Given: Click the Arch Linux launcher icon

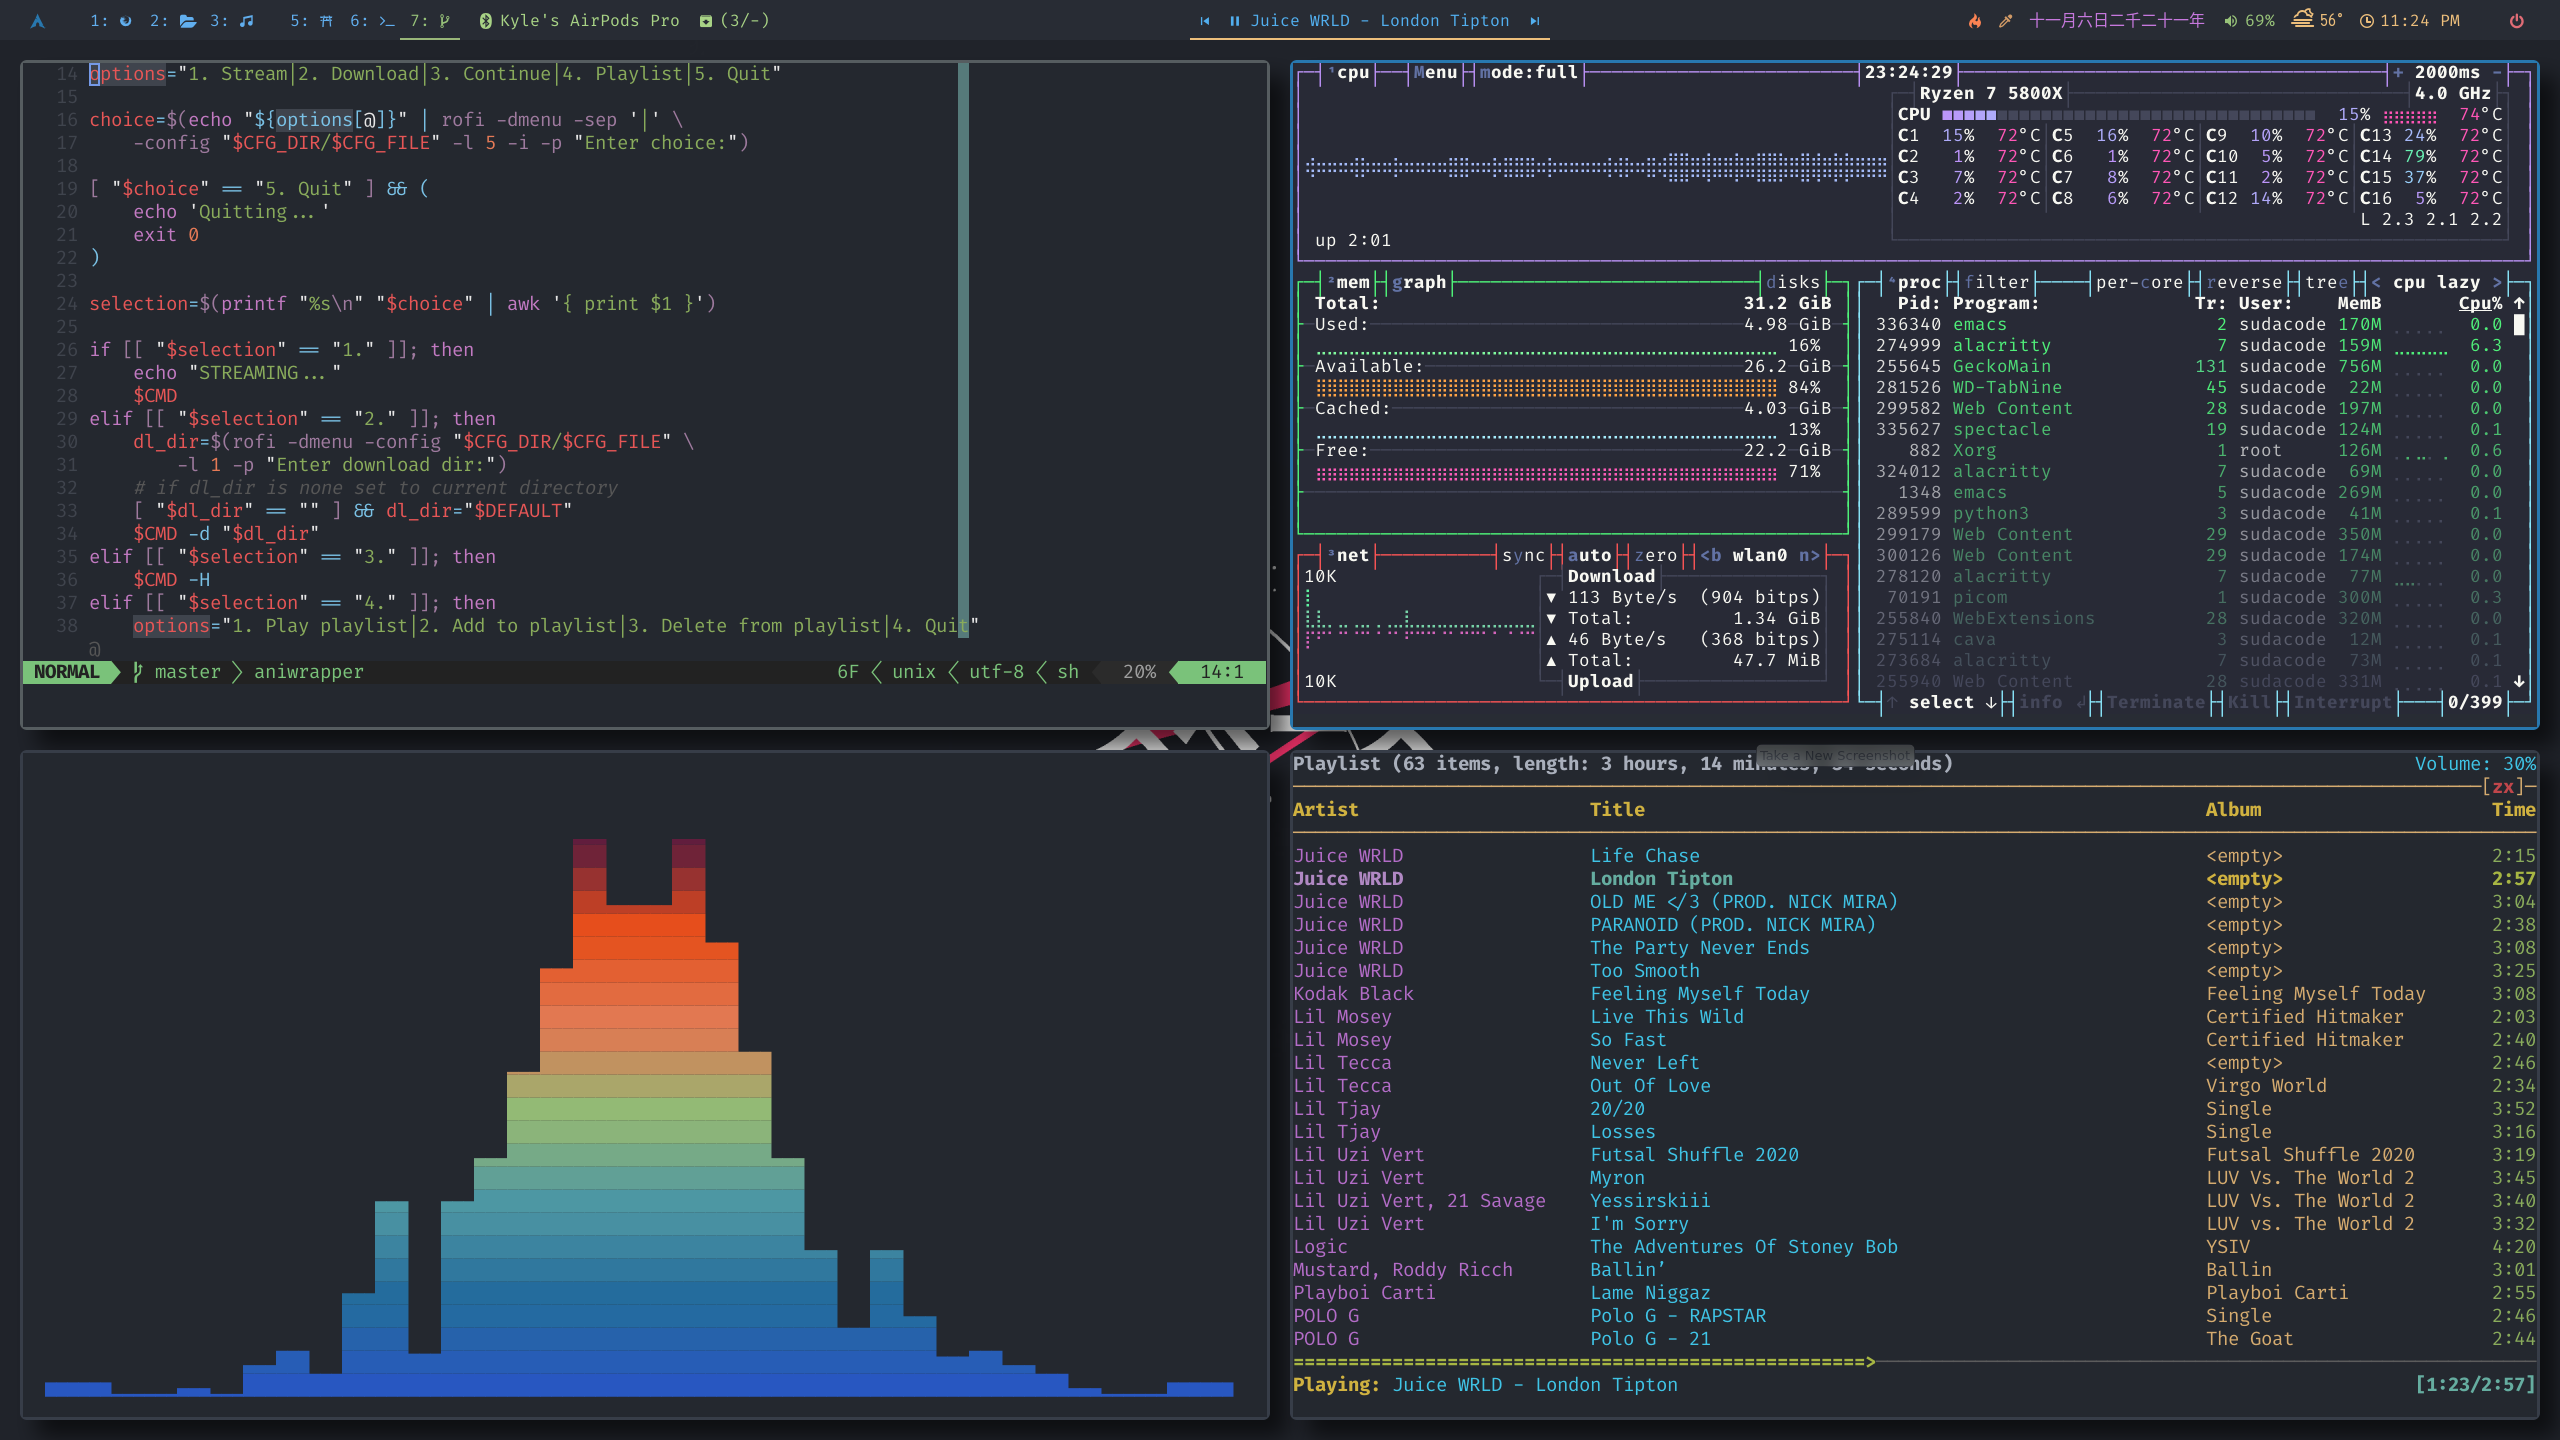Looking at the screenshot, I should tap(37, 21).
